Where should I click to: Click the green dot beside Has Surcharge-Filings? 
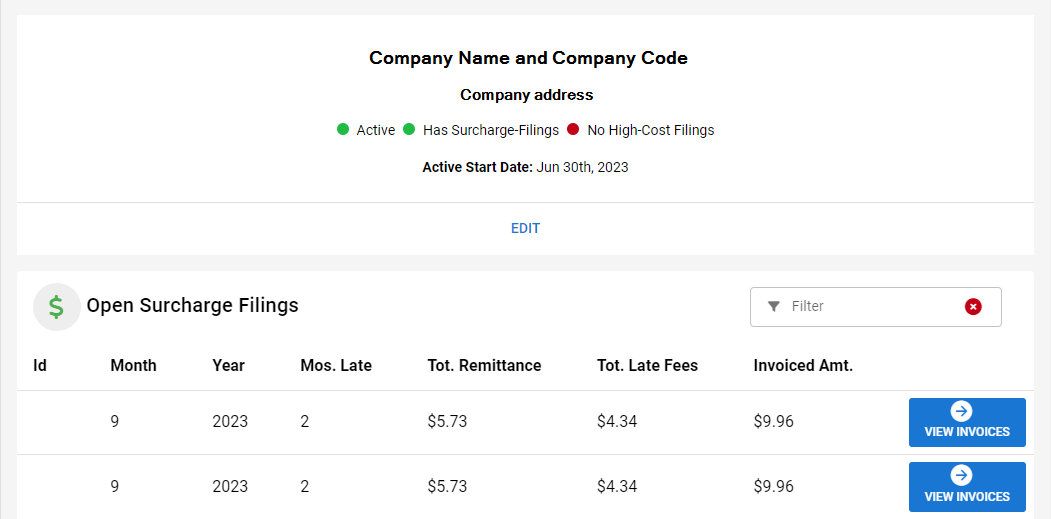[409, 129]
